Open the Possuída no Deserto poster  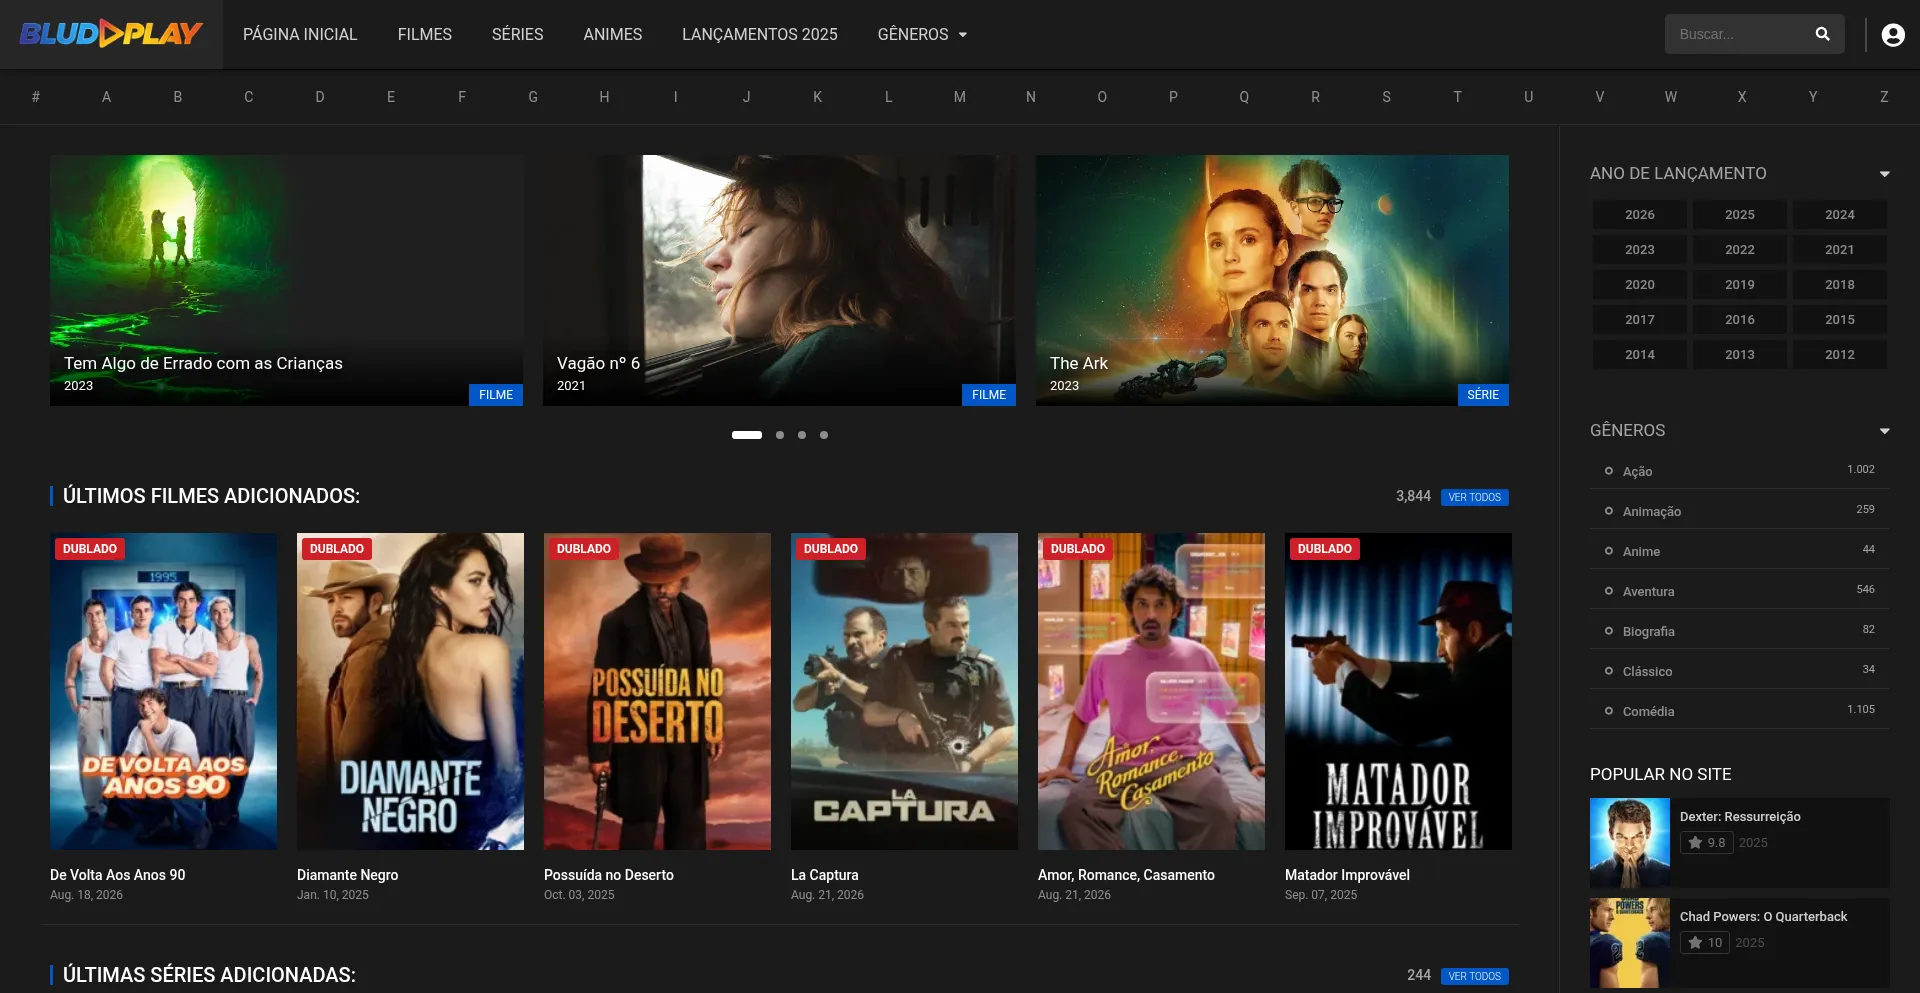657,691
